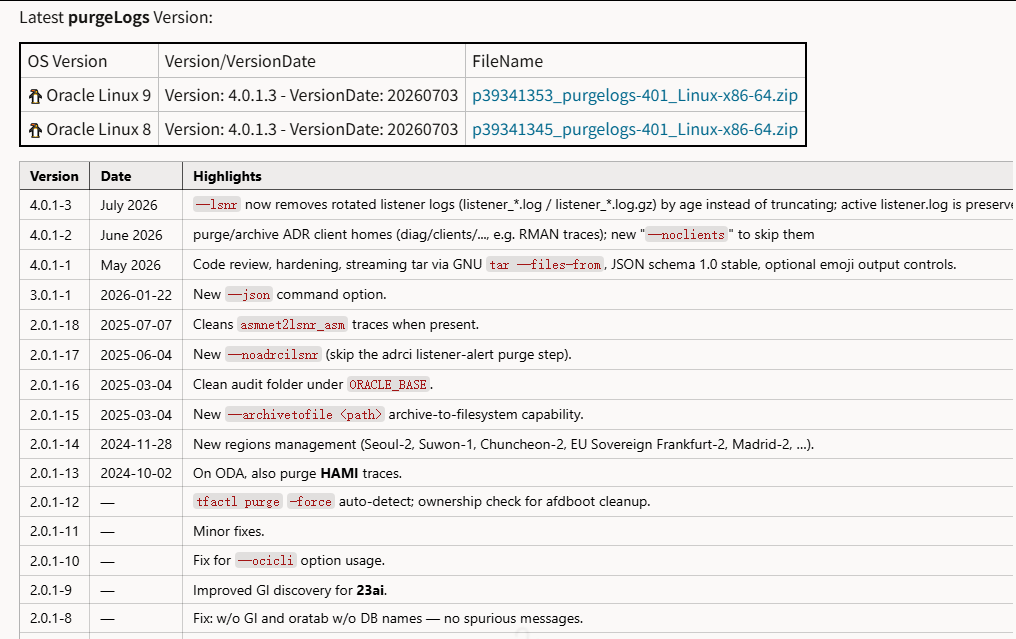Click the Linux penguin icon beside Oracle Linux 8
Viewport: 1016px width, 639px height.
pyautogui.click(x=35, y=130)
